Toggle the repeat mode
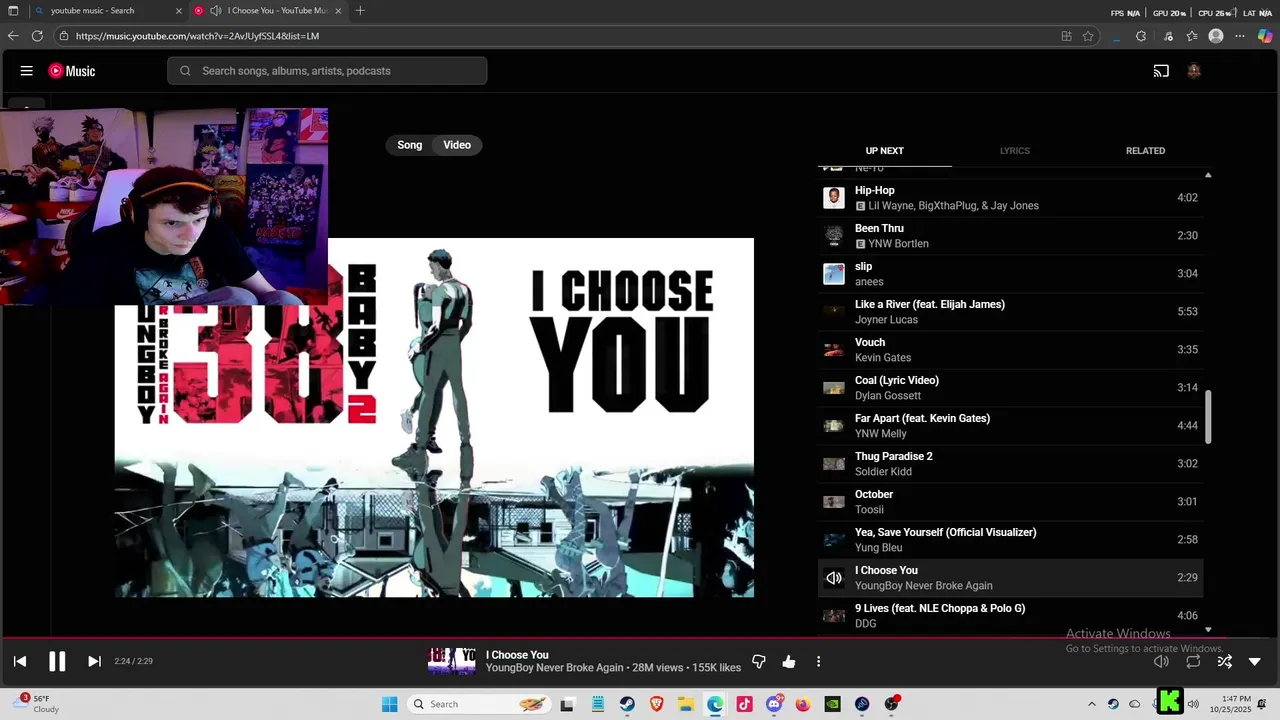 [1193, 661]
